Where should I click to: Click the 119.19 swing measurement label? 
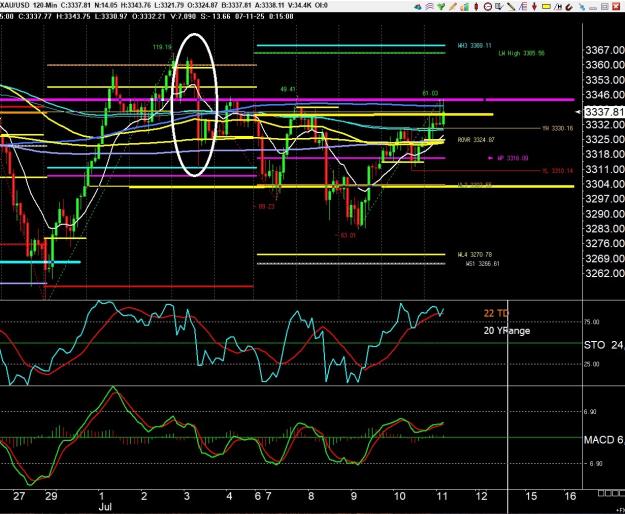162,47
